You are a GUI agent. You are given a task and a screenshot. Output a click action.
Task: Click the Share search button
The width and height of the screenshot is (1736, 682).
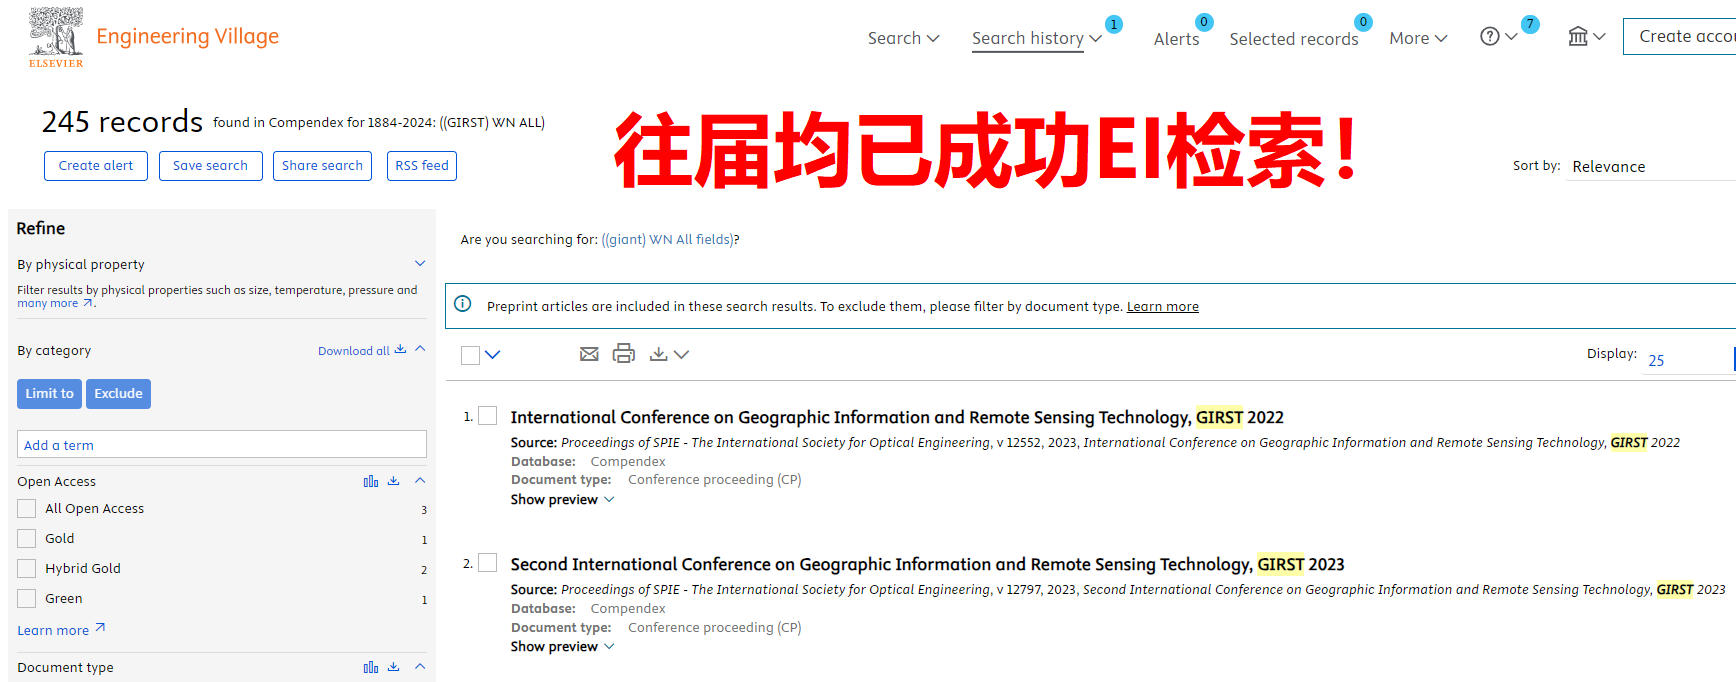pos(322,166)
